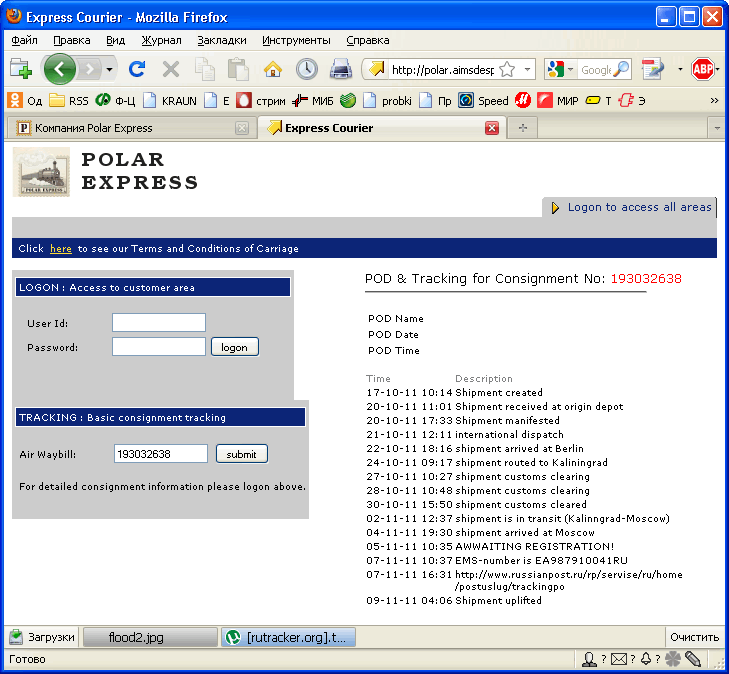Screen dimensions: 729x674
Task: Open Terms and Conditions 'here' link
Action: pyautogui.click(x=61, y=249)
